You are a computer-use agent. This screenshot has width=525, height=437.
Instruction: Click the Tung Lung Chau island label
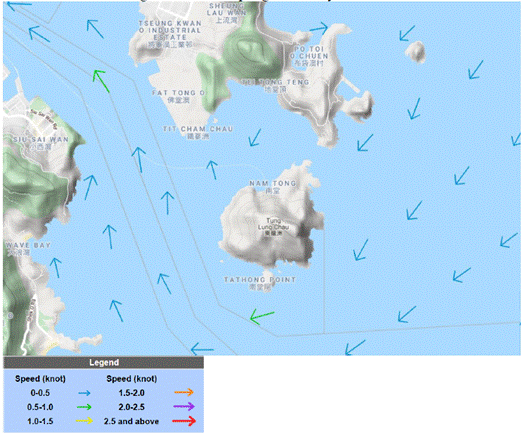(274, 227)
